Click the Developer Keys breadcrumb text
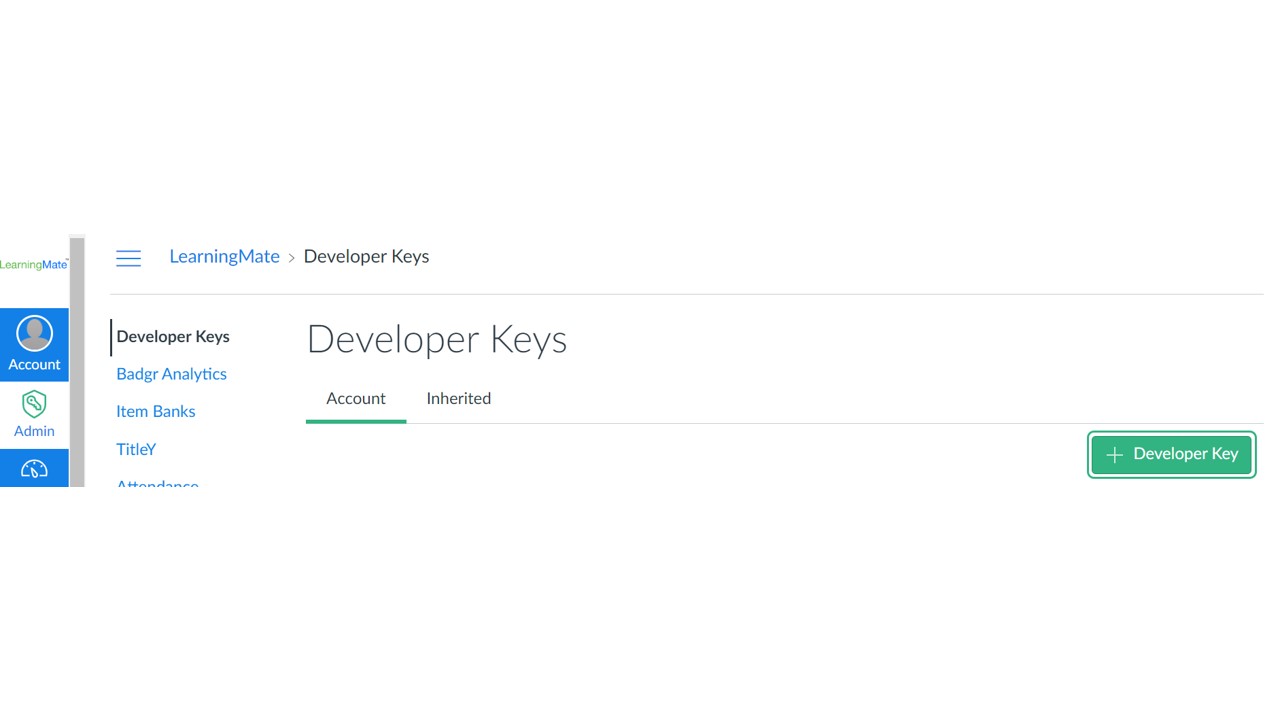The width and height of the screenshot is (1280, 720). 366,256
